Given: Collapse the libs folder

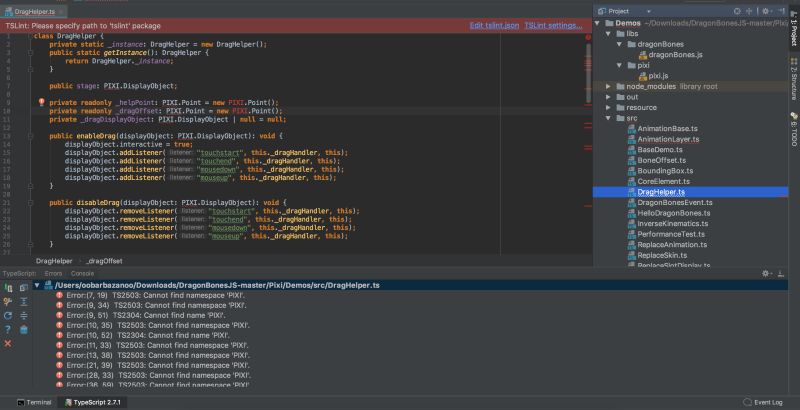Looking at the screenshot, I should point(608,34).
